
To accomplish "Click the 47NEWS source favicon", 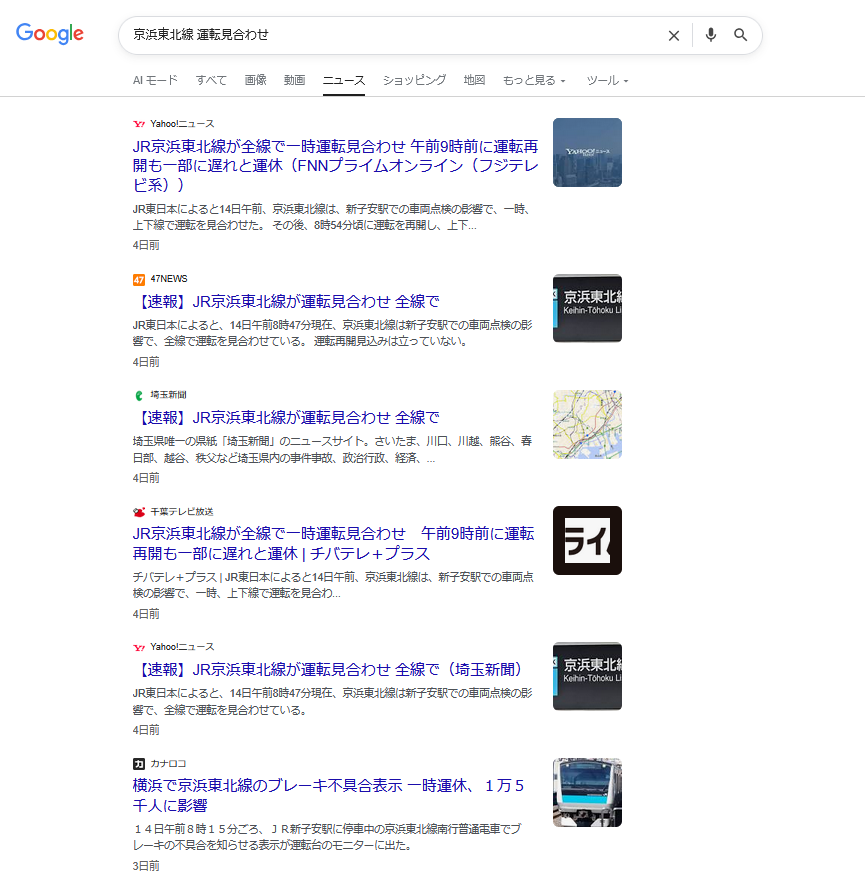I will point(139,279).
